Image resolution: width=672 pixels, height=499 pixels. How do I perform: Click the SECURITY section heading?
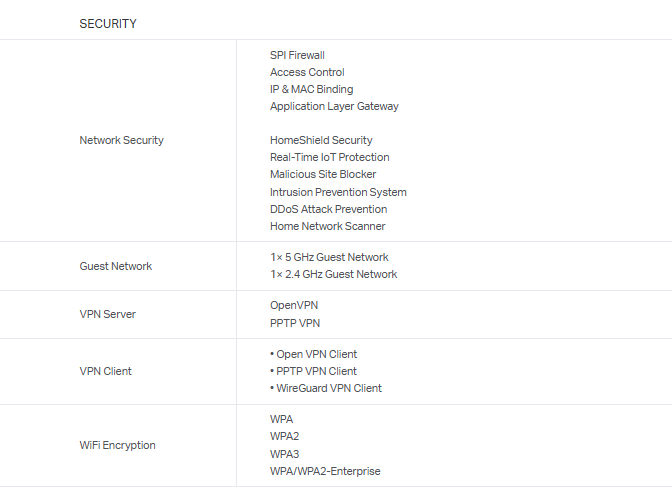pyautogui.click(x=108, y=23)
